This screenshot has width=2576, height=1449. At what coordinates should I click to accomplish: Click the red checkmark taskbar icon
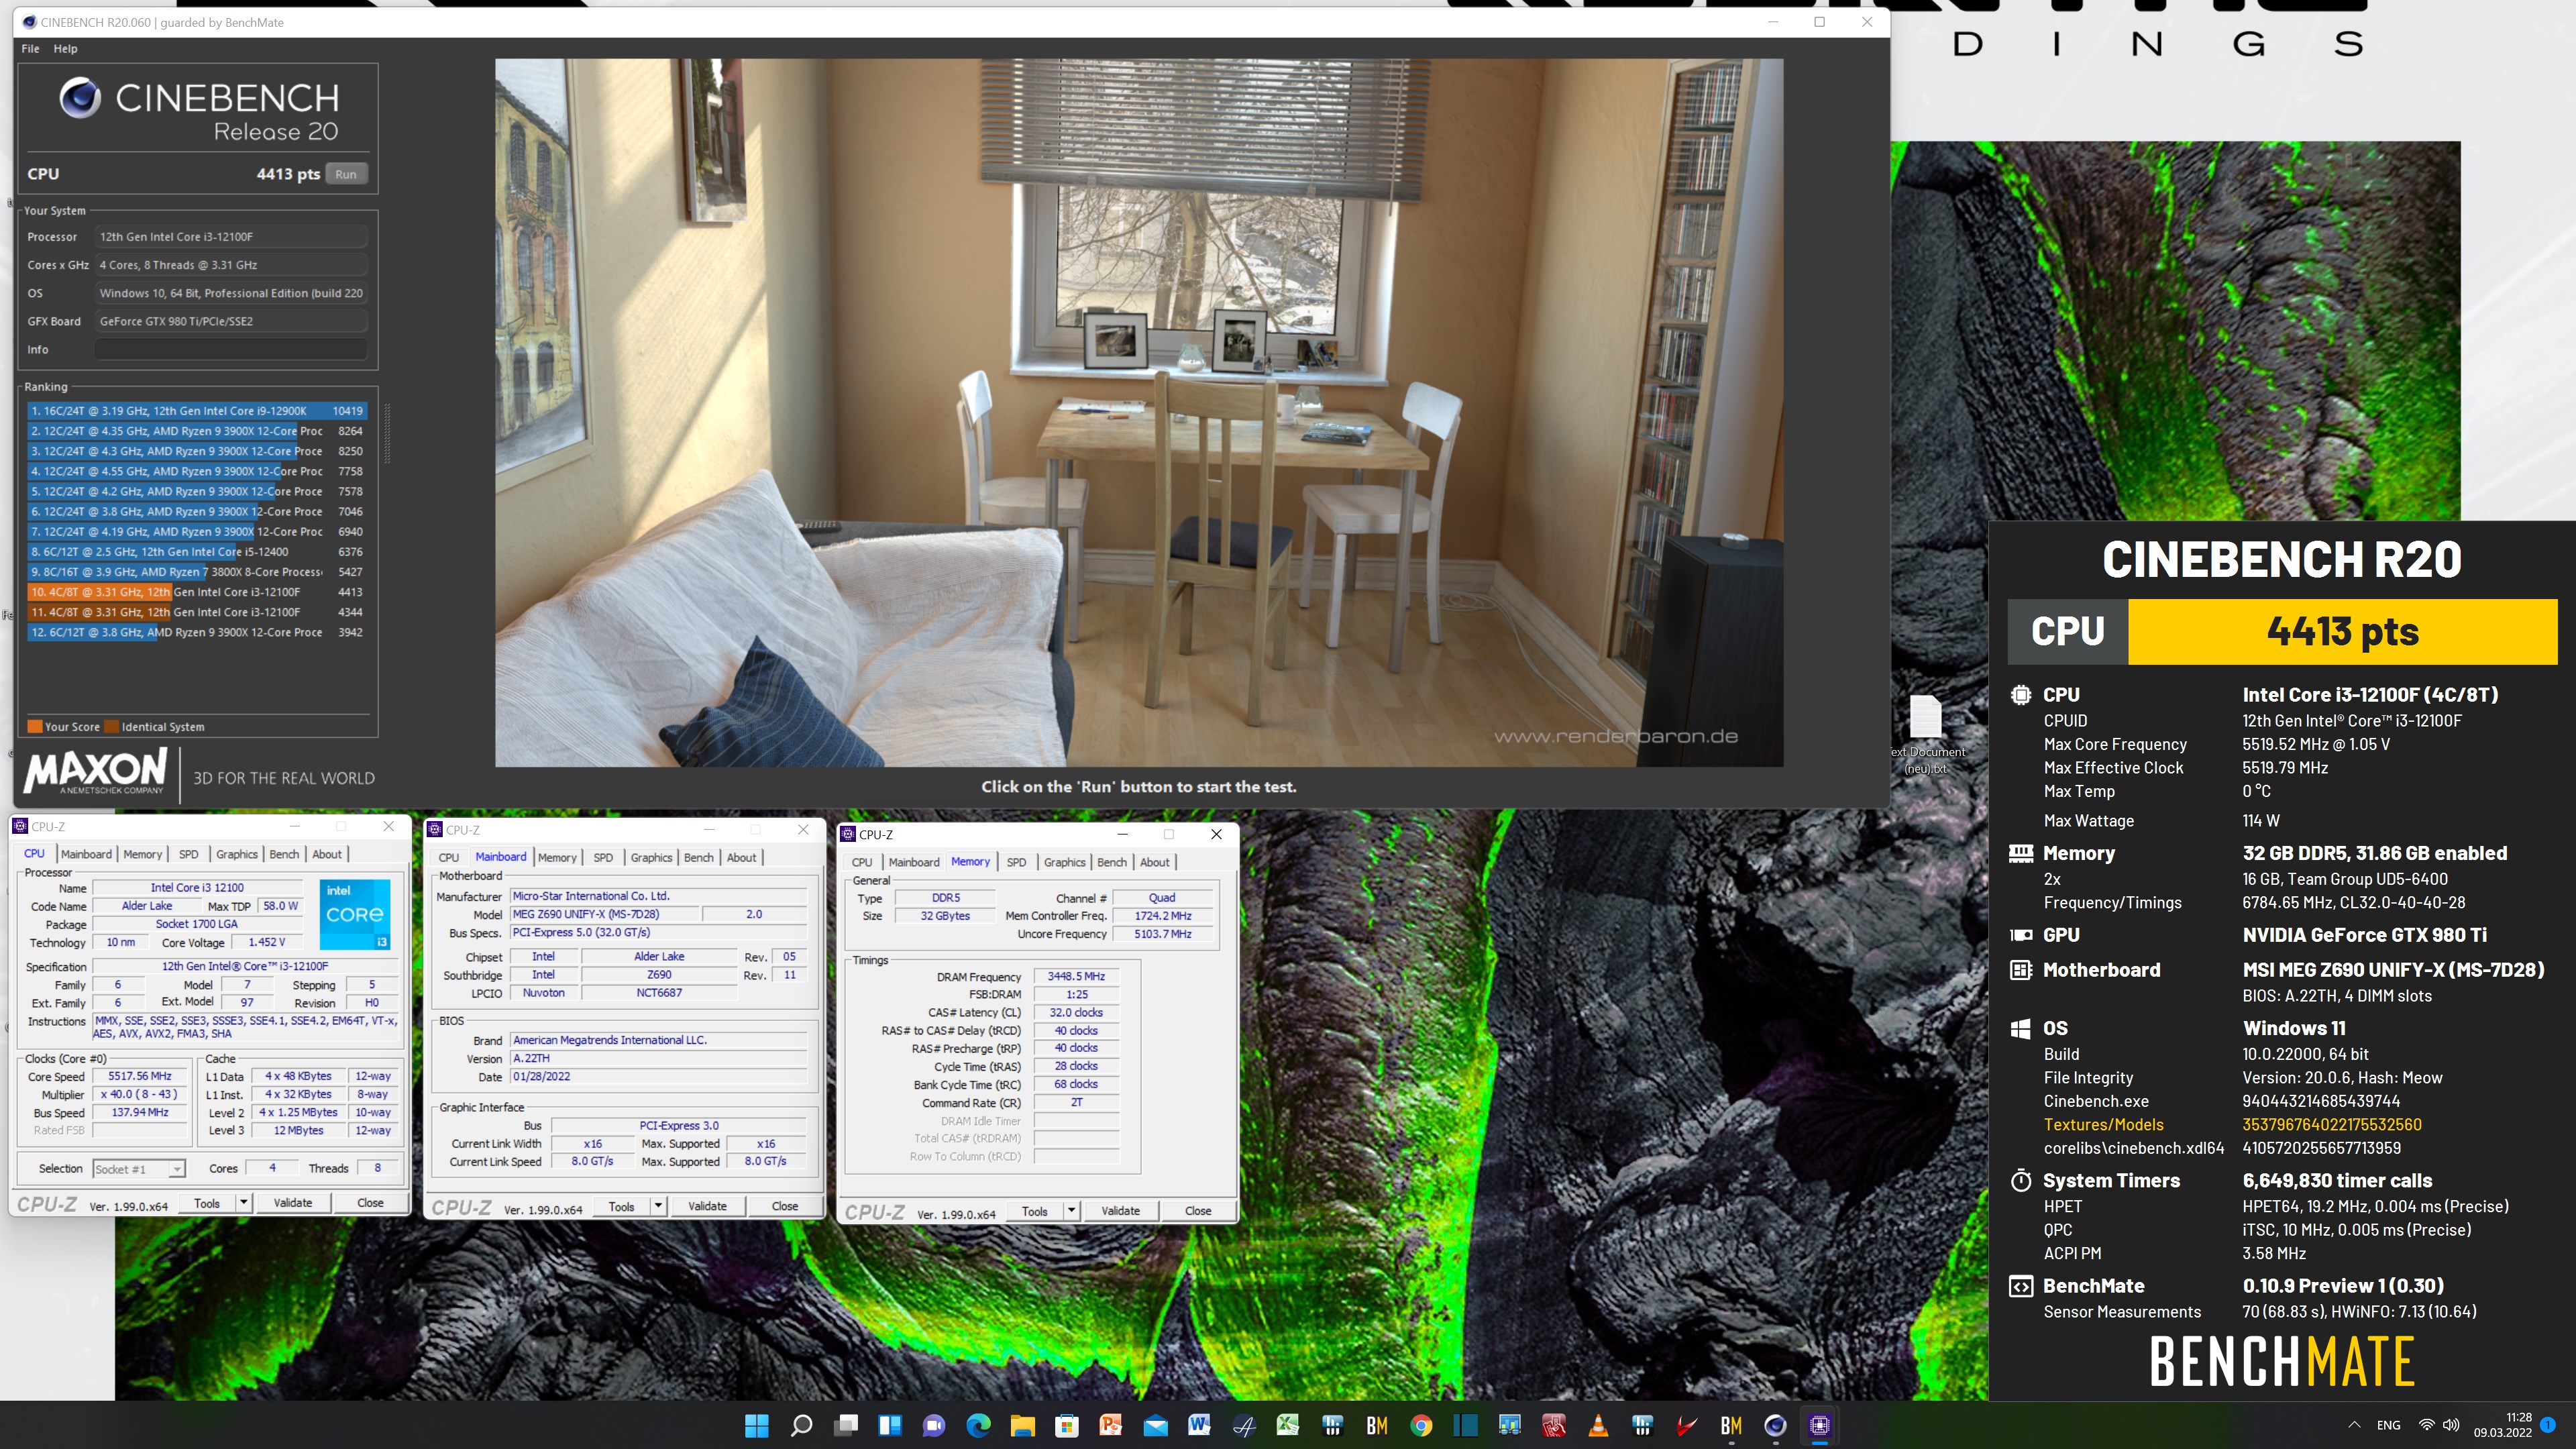[1686, 1425]
